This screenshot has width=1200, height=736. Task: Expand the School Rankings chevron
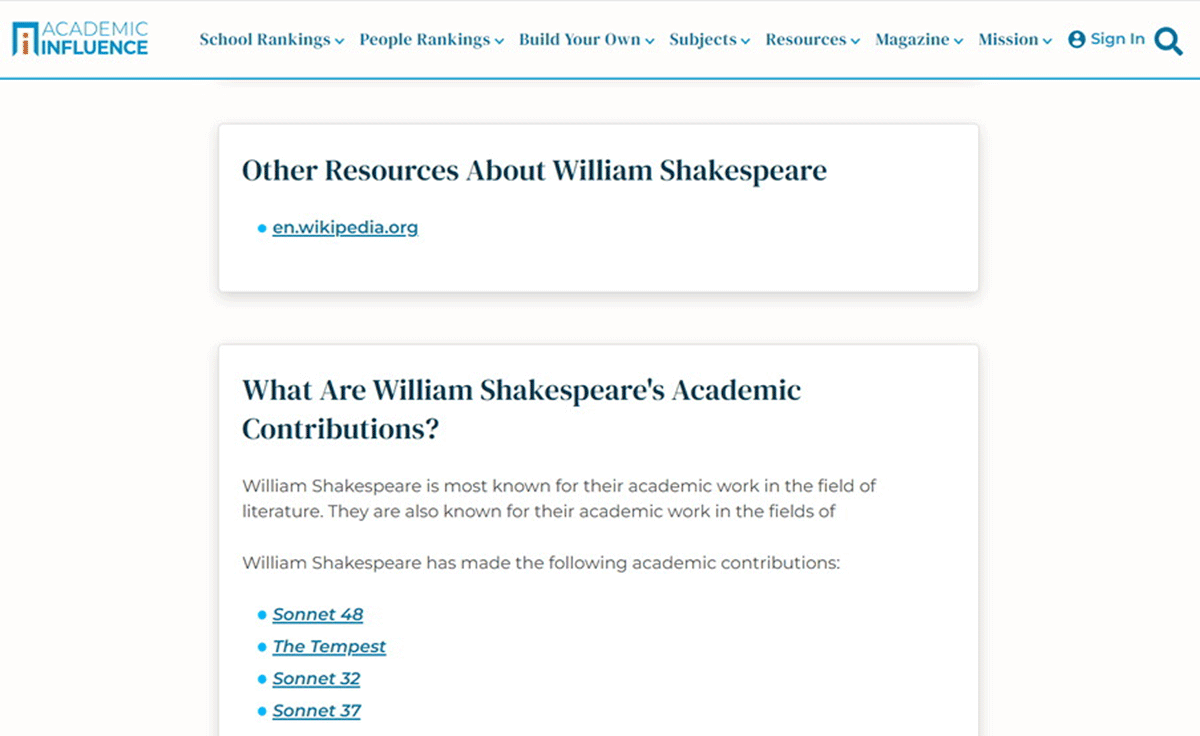(x=340, y=41)
